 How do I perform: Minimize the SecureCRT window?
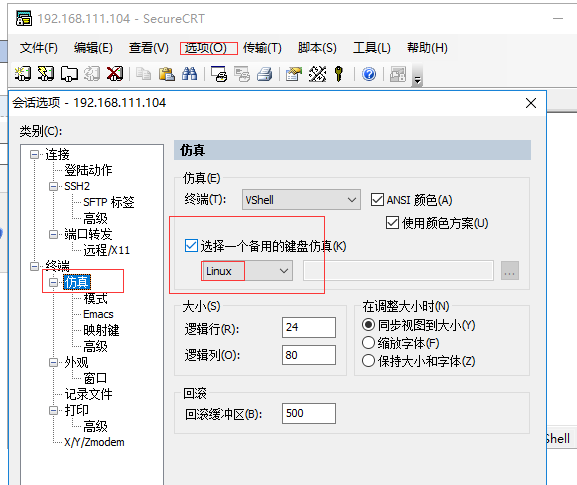tap(558, 18)
